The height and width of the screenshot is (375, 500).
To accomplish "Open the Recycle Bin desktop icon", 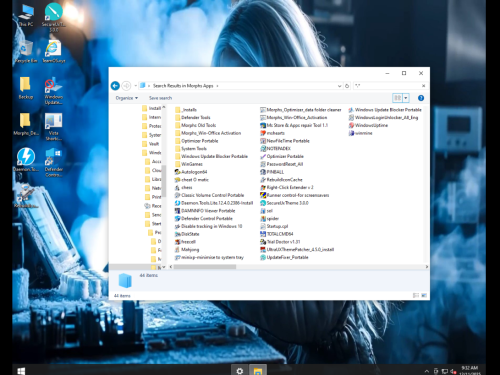I will 26,52.
